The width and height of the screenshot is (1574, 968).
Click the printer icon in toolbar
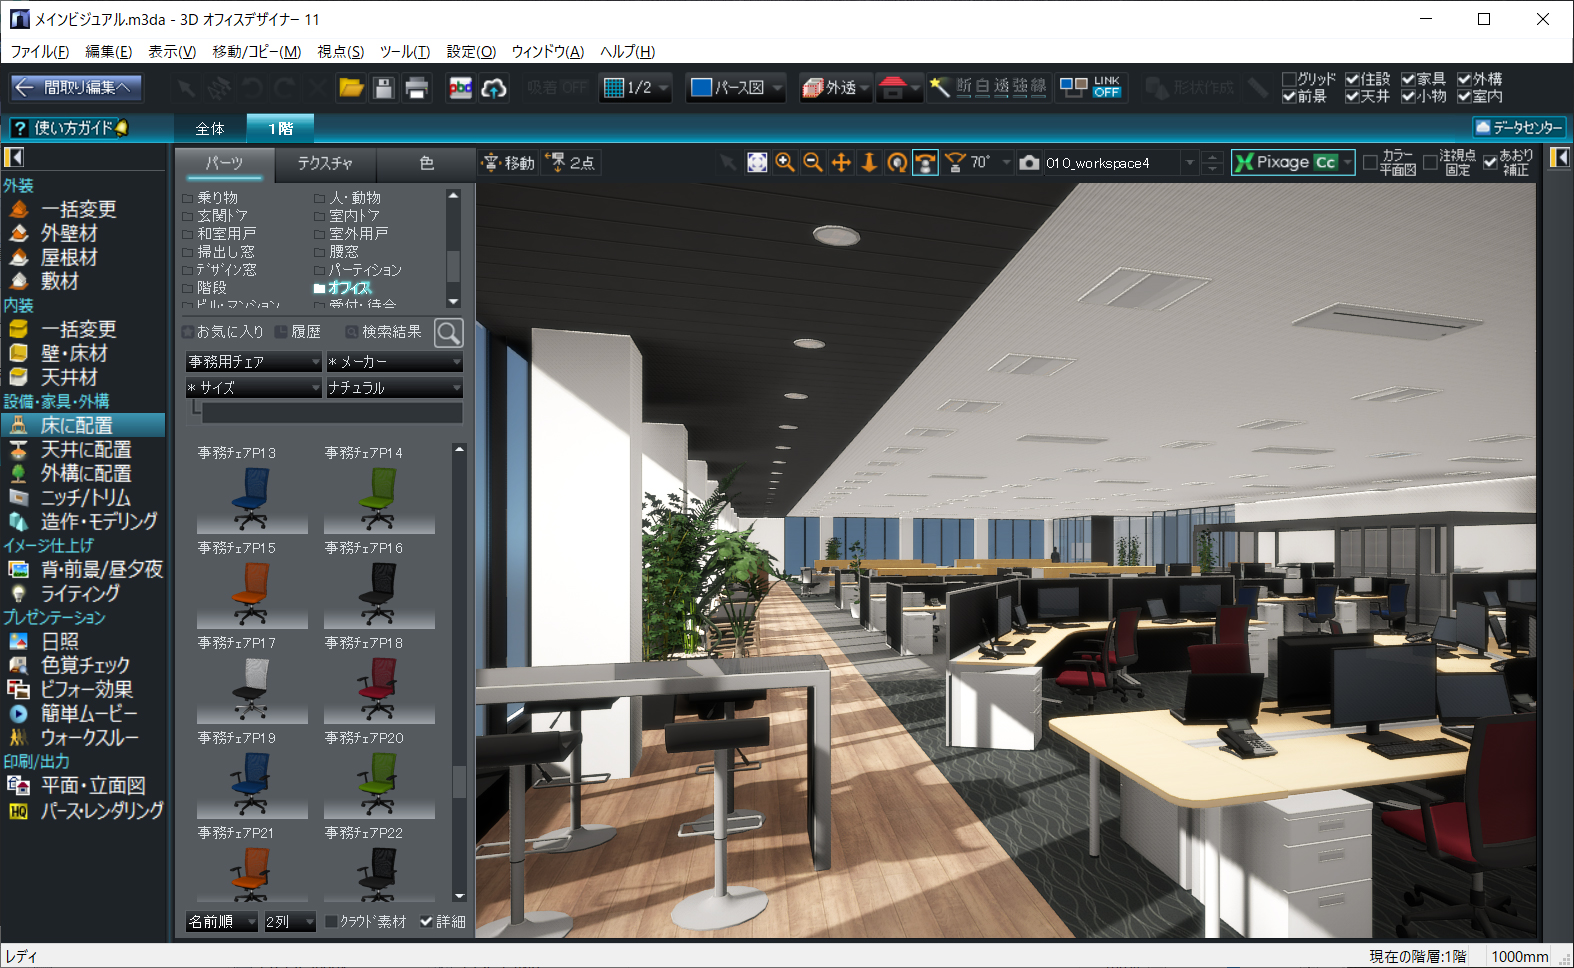tap(416, 88)
